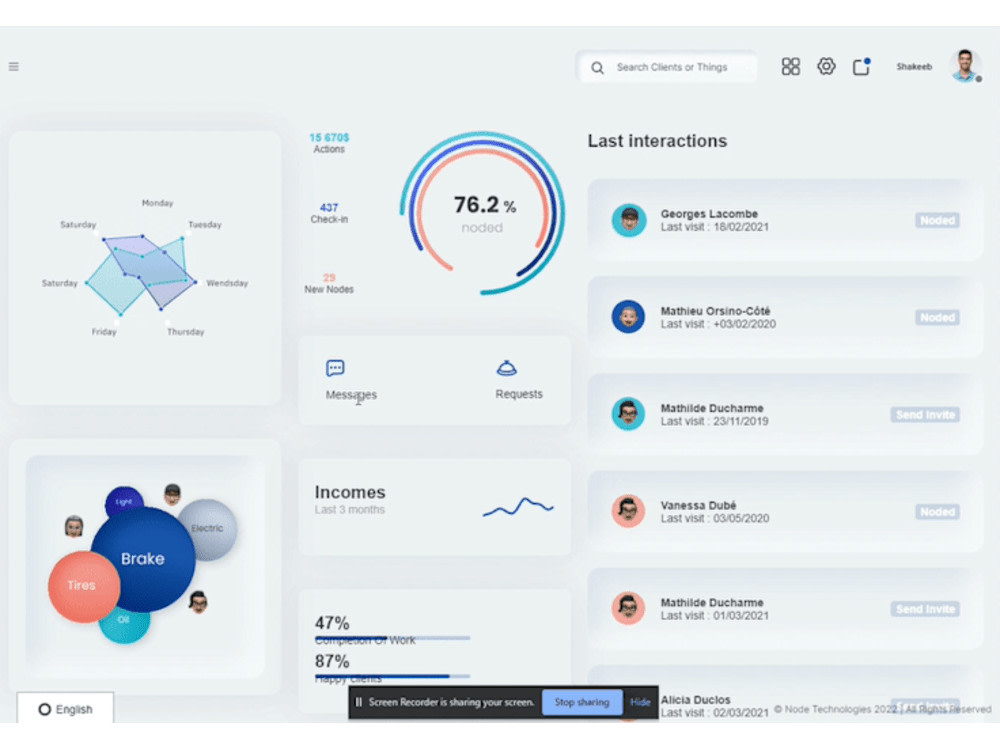Click the Messages label
1000x750 pixels.
[x=351, y=395]
